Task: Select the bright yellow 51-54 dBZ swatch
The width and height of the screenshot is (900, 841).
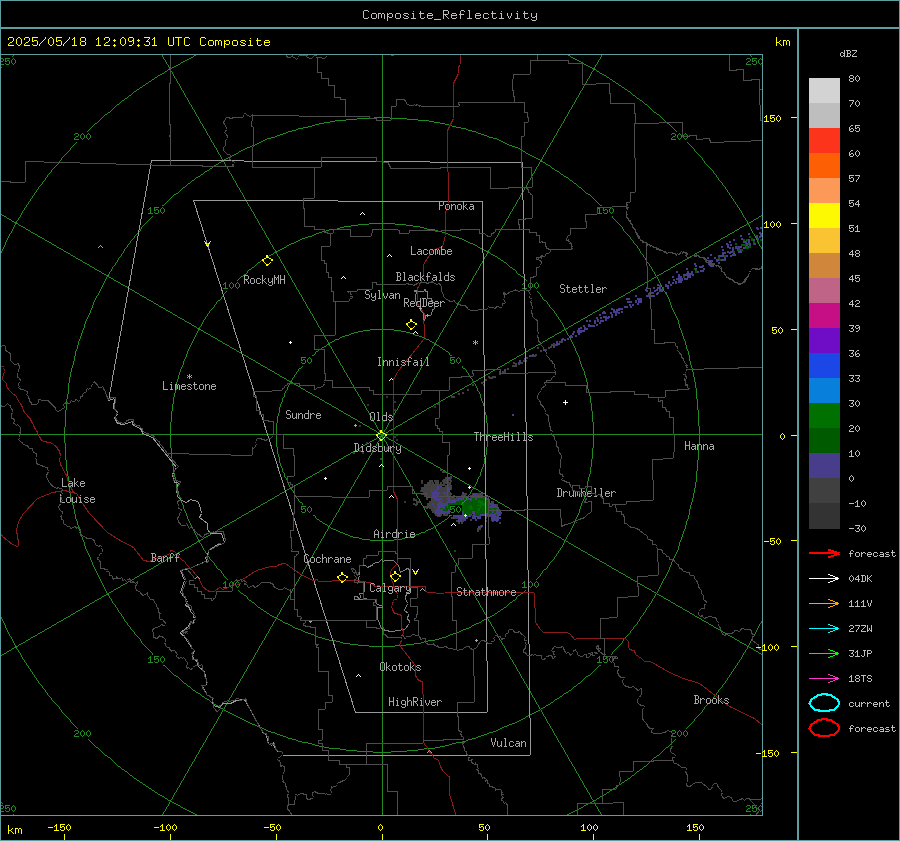Action: [824, 215]
